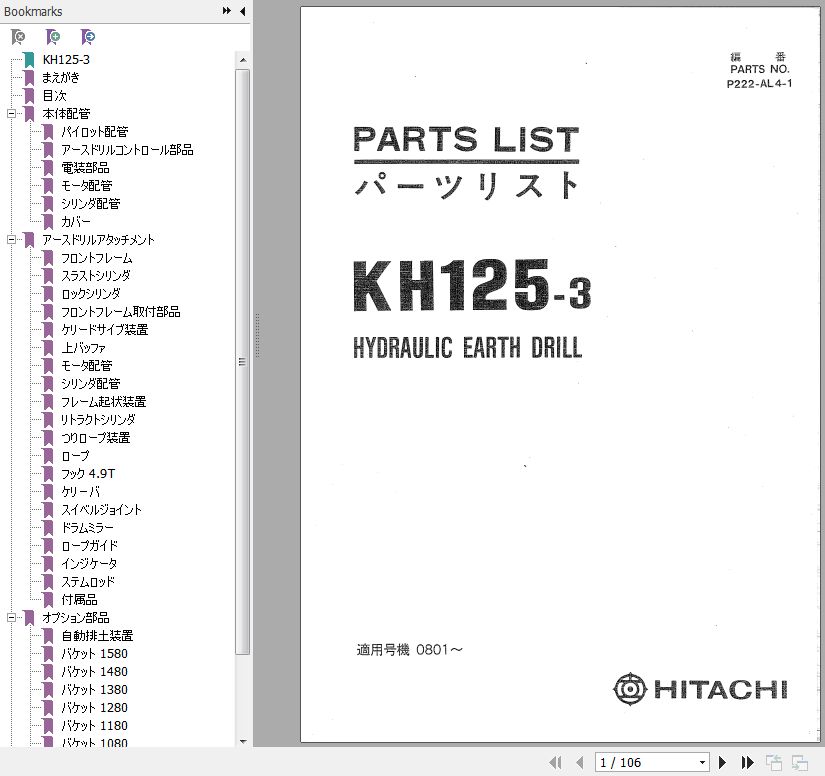
Task: Open the バケット 1380 bookmark
Action: coord(95,689)
